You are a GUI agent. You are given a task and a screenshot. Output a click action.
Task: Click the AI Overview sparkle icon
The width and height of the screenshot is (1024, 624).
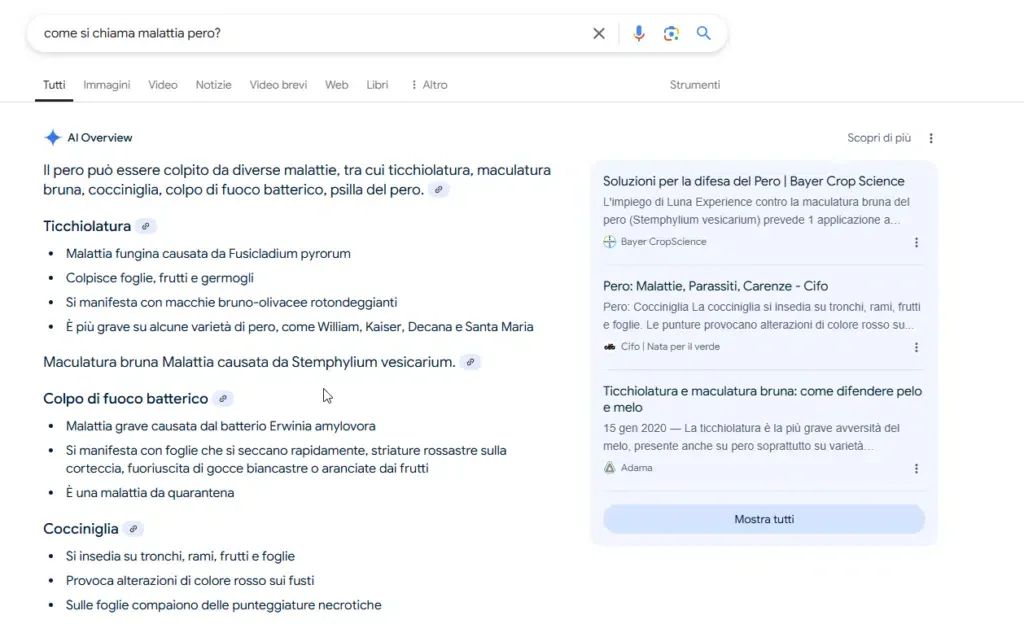[51, 137]
